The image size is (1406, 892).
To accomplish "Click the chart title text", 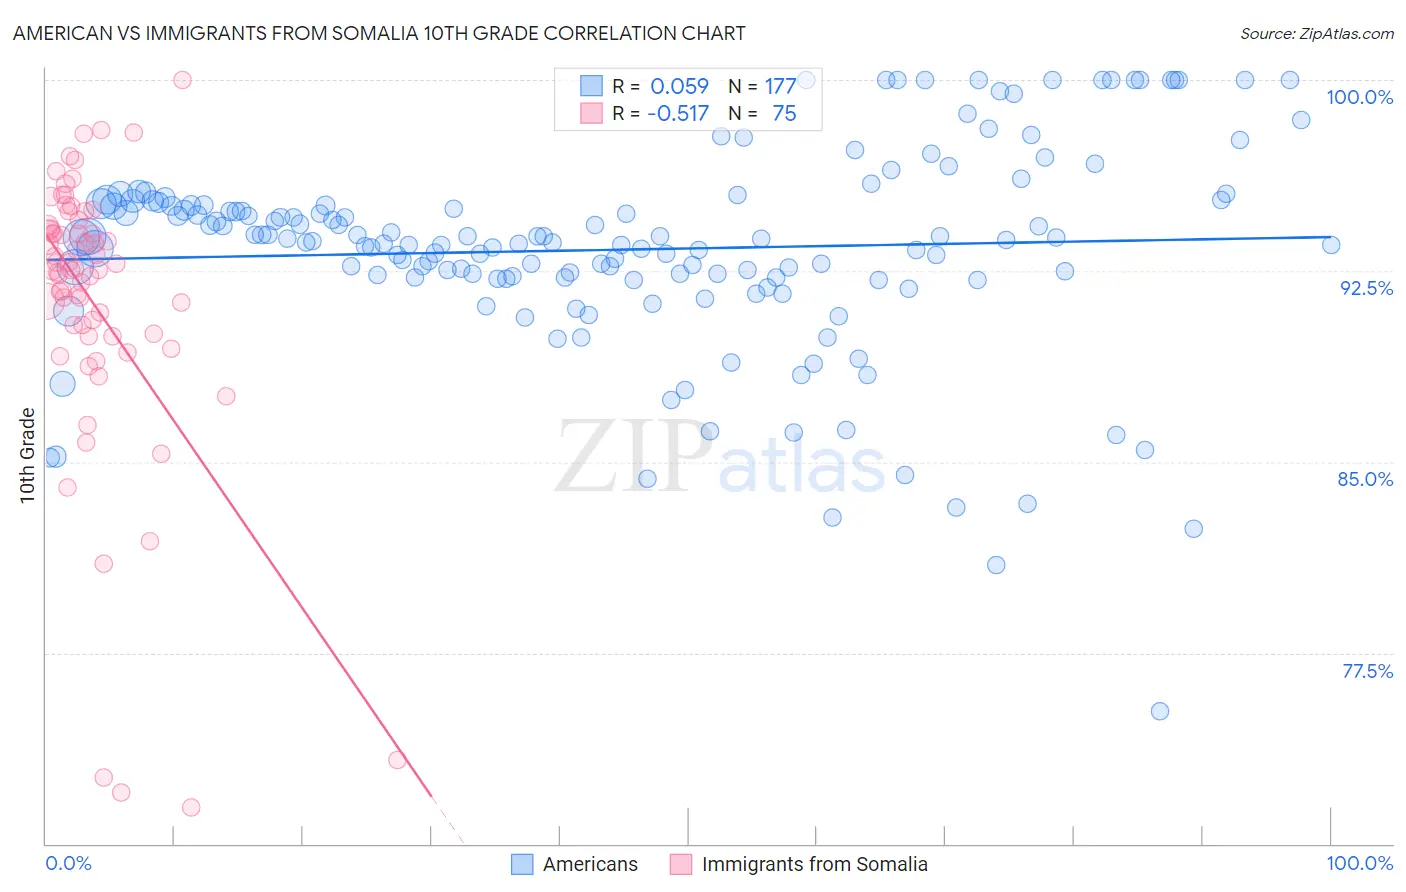I will click(x=379, y=33).
